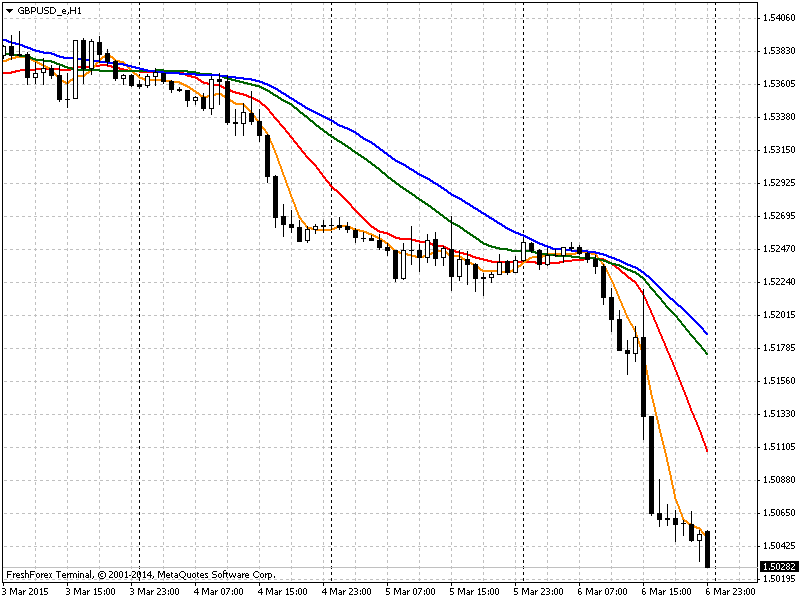Click the 1.52470 price axis label

779,249
